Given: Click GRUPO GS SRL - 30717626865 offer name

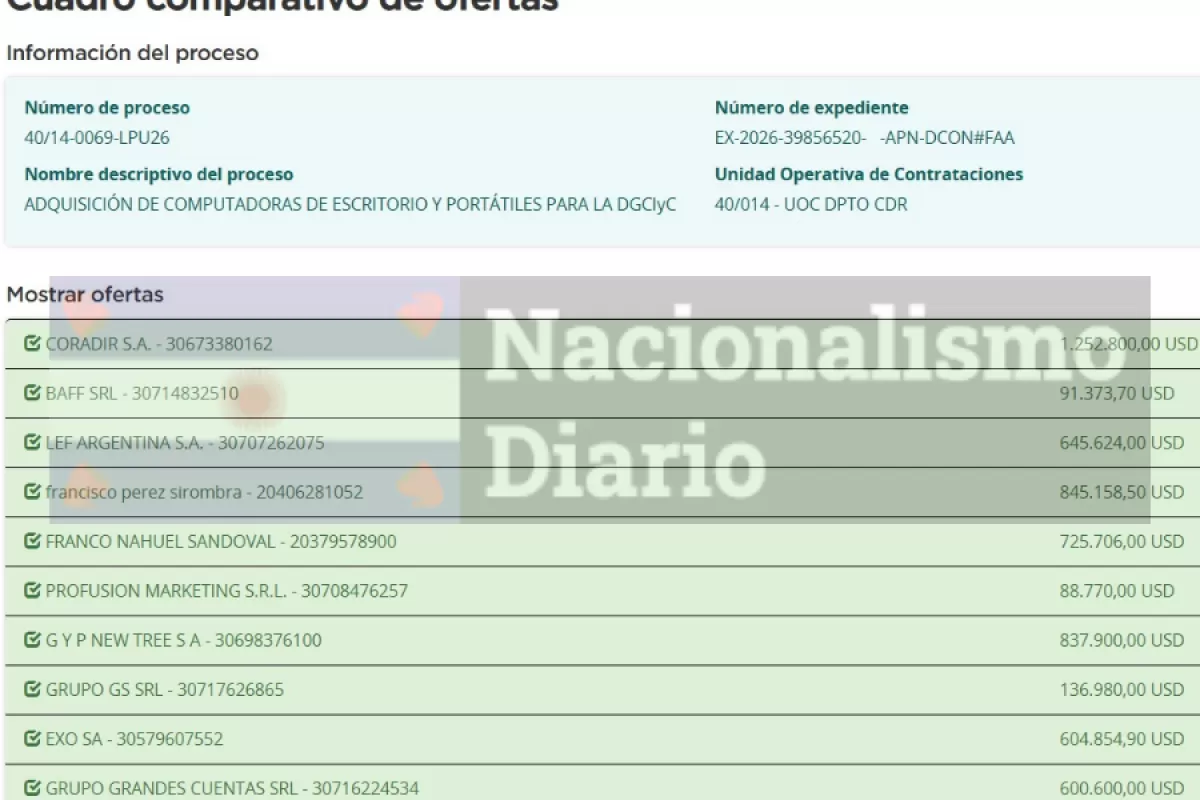Looking at the screenshot, I should point(165,689).
